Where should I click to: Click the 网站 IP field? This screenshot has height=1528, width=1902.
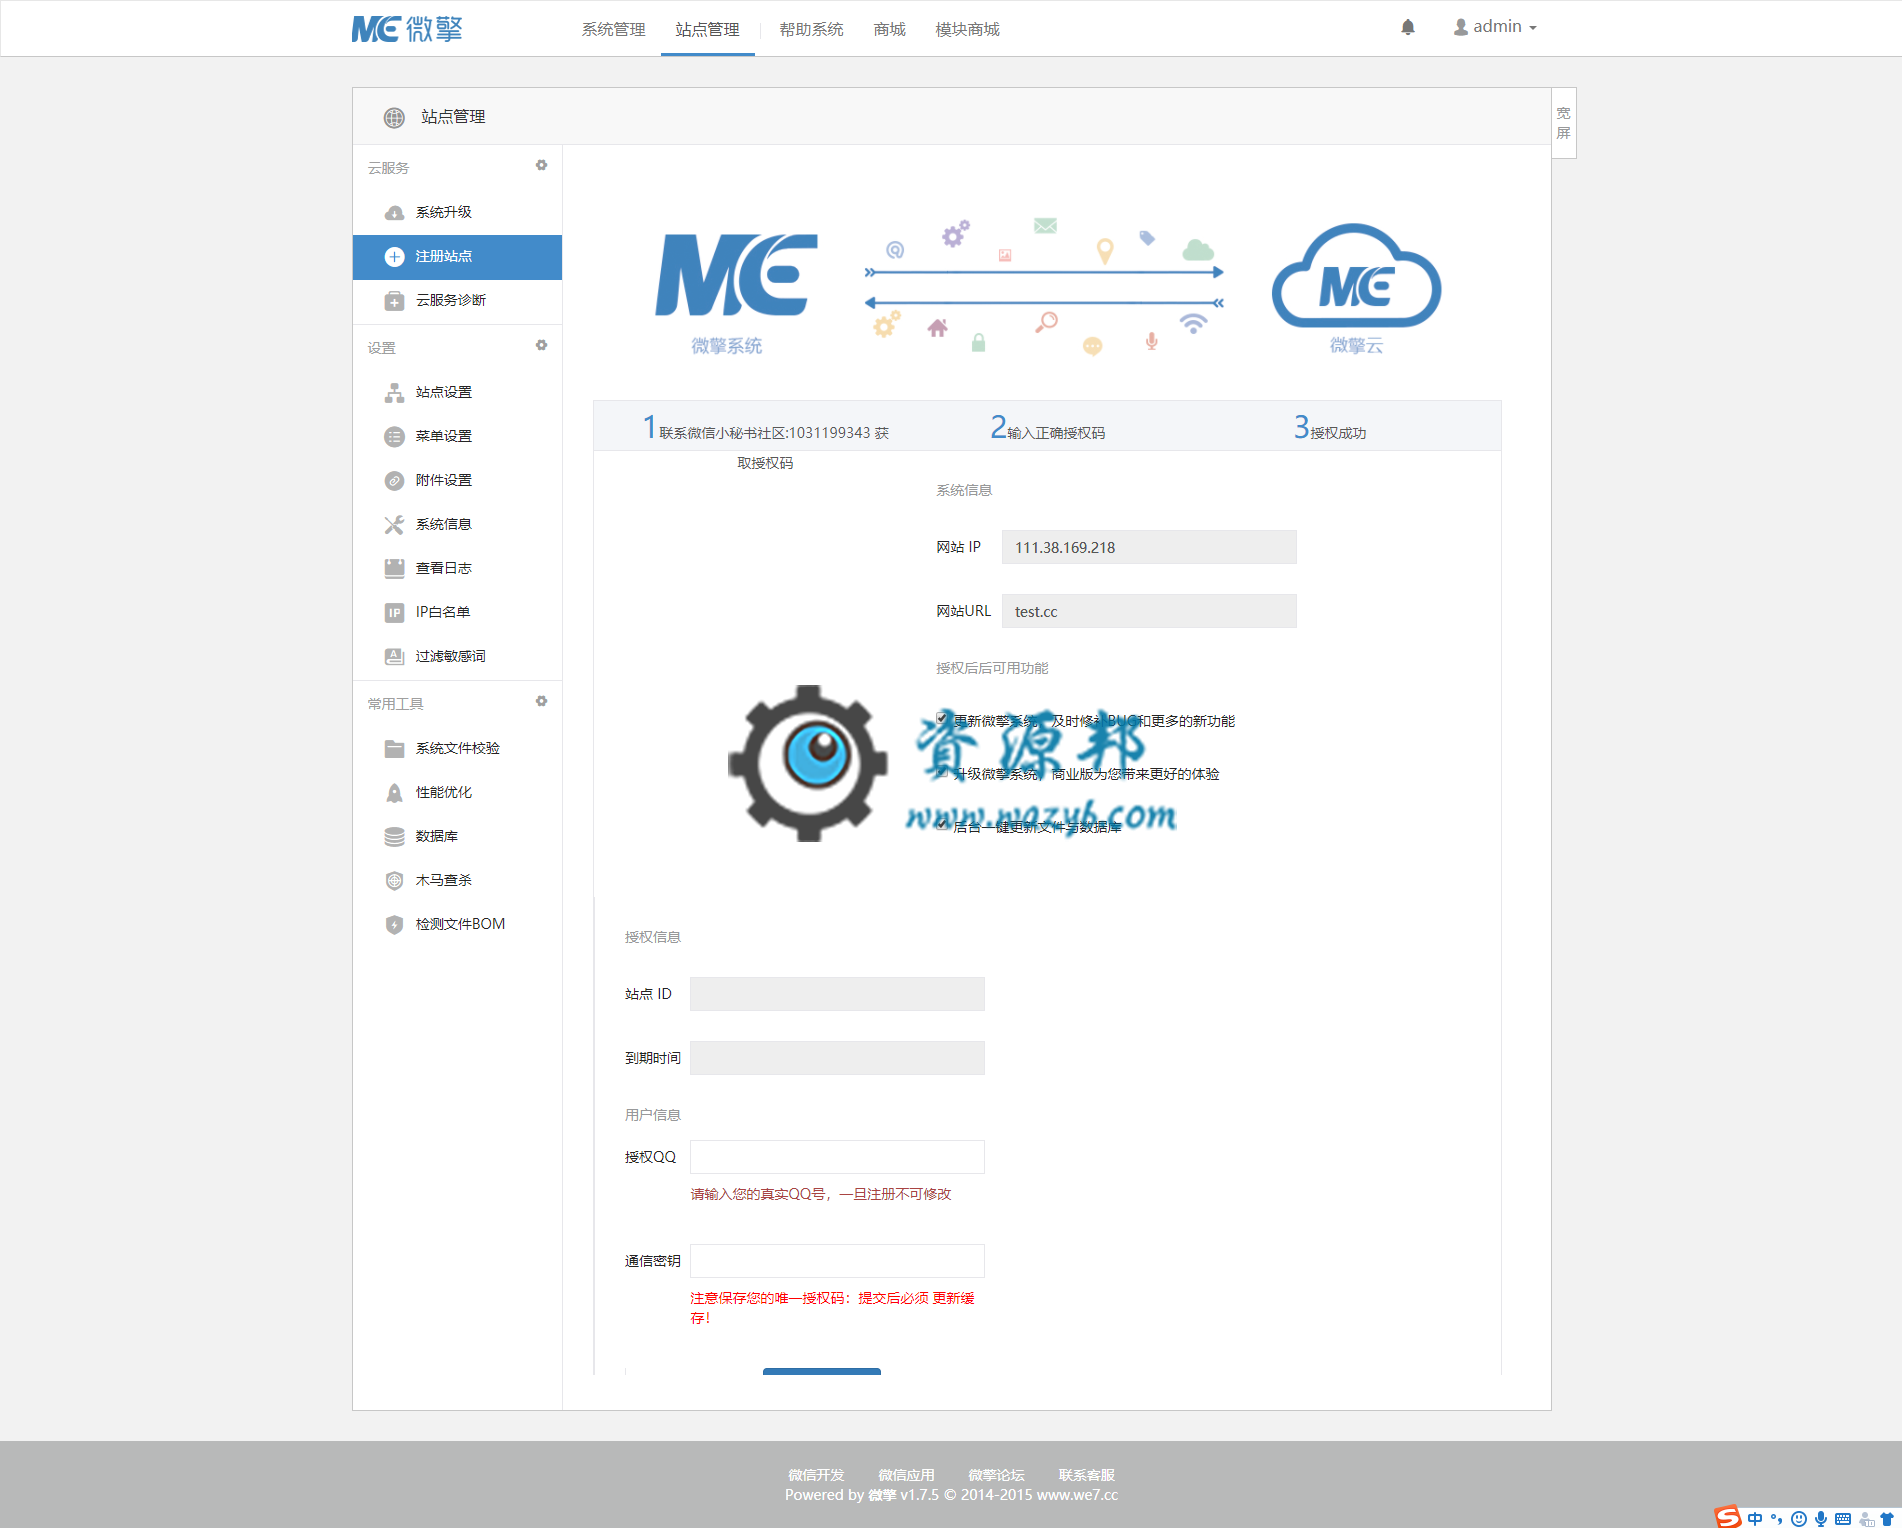click(1149, 547)
